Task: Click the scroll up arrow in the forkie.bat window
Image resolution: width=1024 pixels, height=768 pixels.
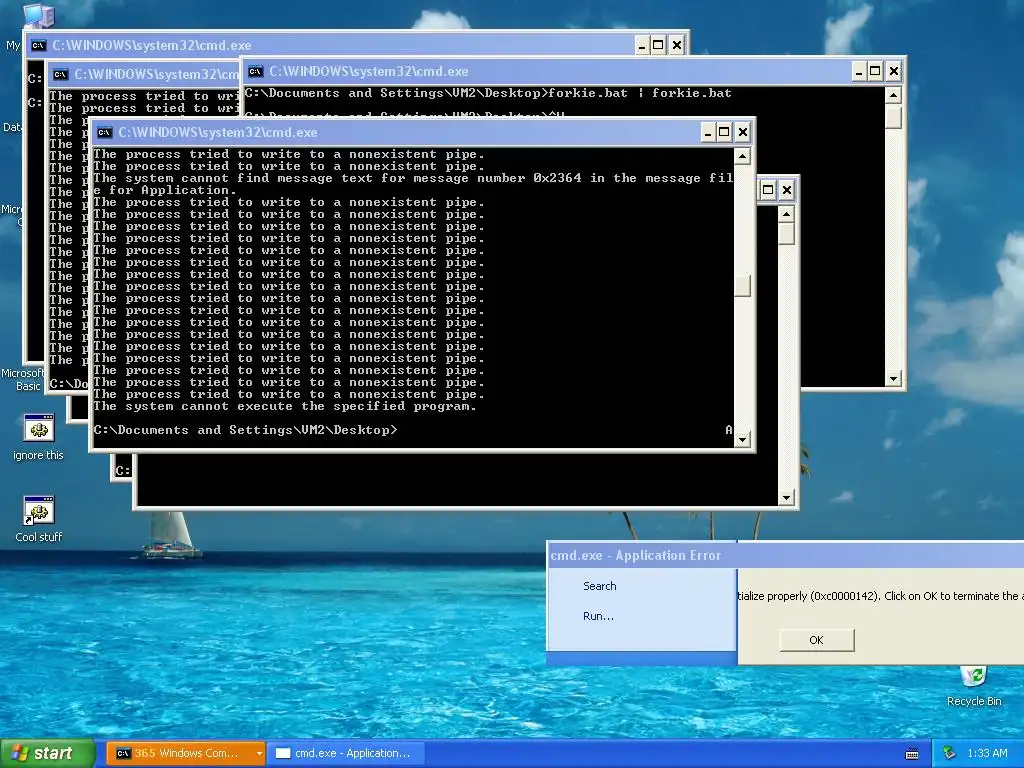Action: coord(893,95)
